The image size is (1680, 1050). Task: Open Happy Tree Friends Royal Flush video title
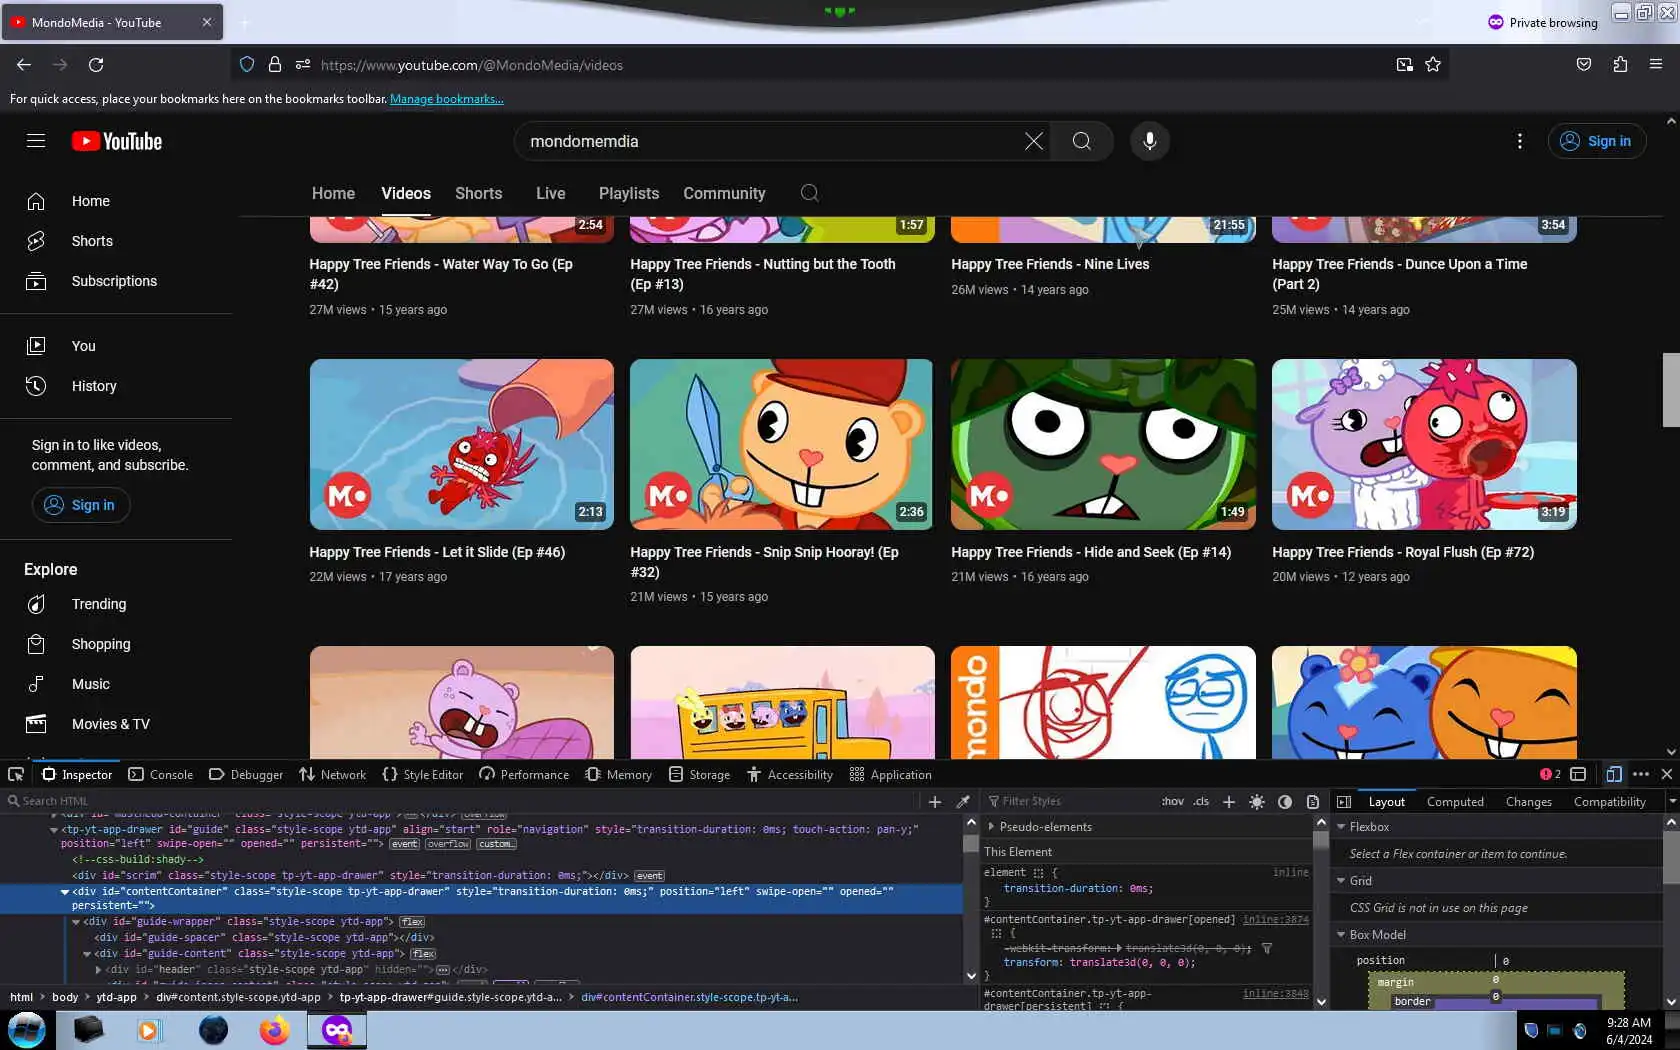1403,552
